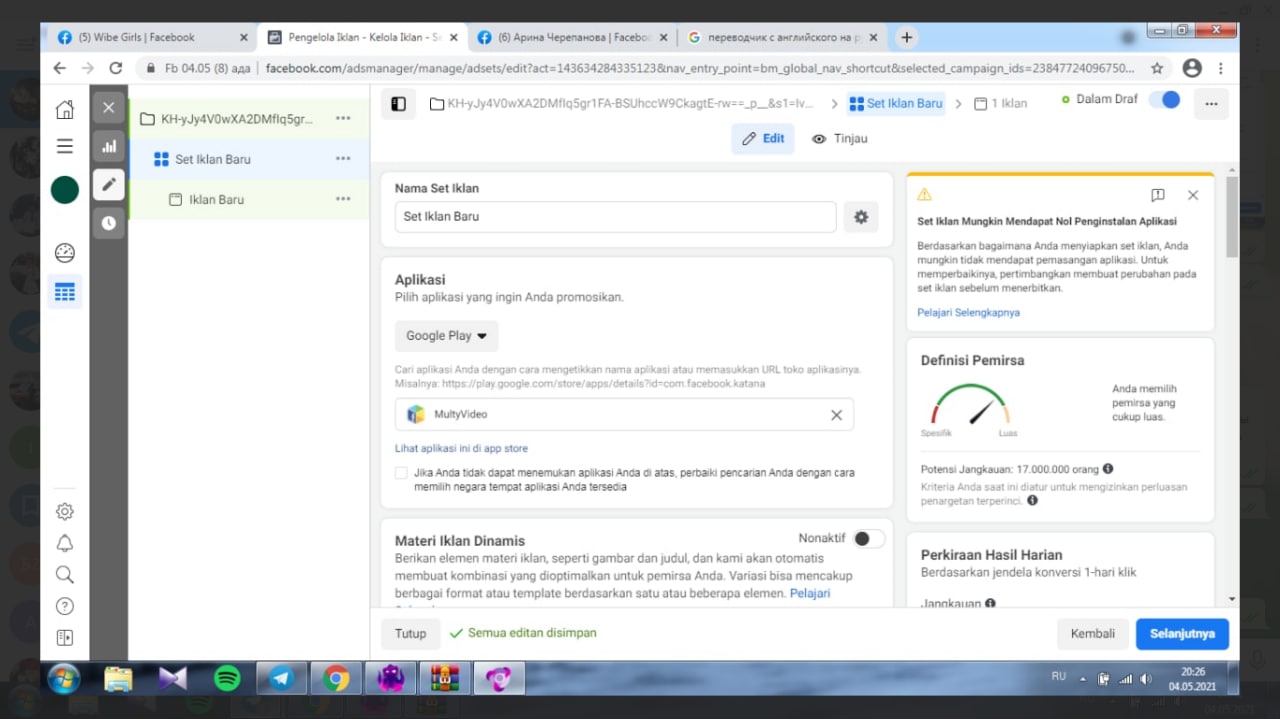Image resolution: width=1280 pixels, height=719 pixels.
Task: Close the editing pane with the X icon
Action: click(x=109, y=107)
